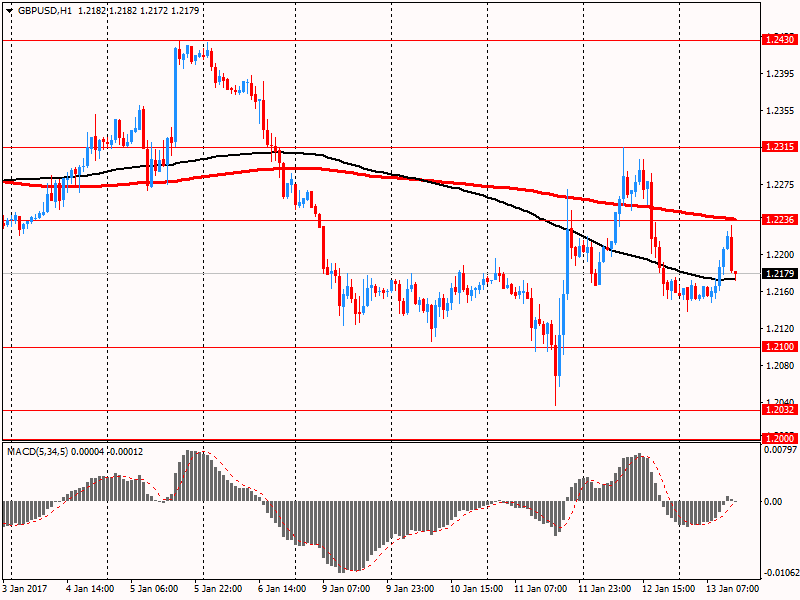Select the MACD(5,34,5) indicator label
This screenshot has height=600, width=800.
(x=37, y=452)
